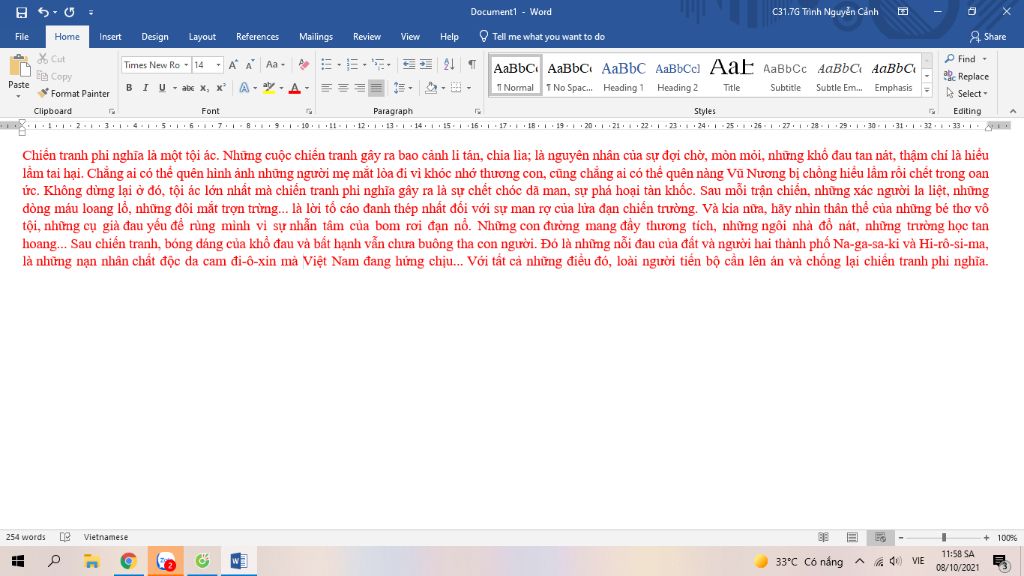
Task: Click the Sort icon
Action: [449, 65]
